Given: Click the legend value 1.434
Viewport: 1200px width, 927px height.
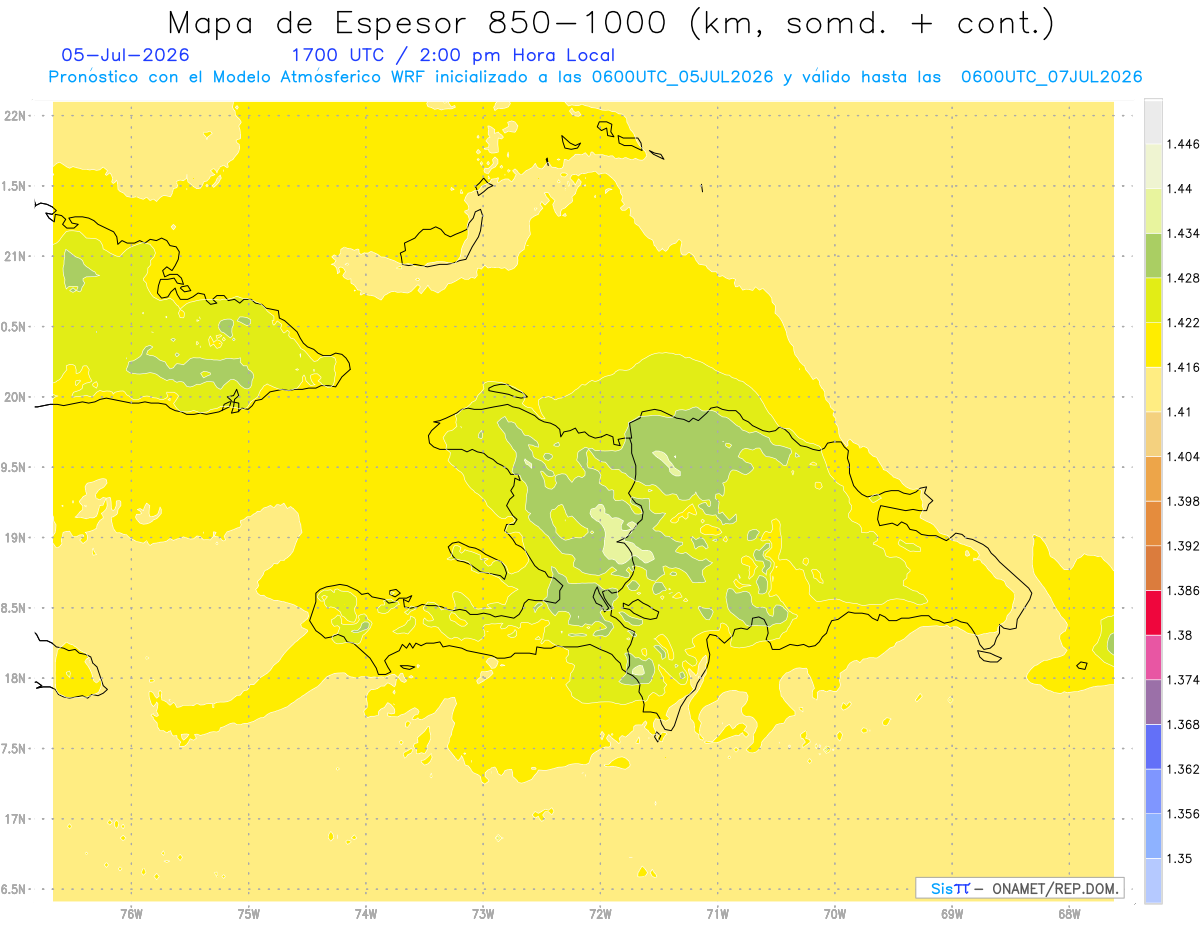Looking at the screenshot, I should coord(1183,233).
